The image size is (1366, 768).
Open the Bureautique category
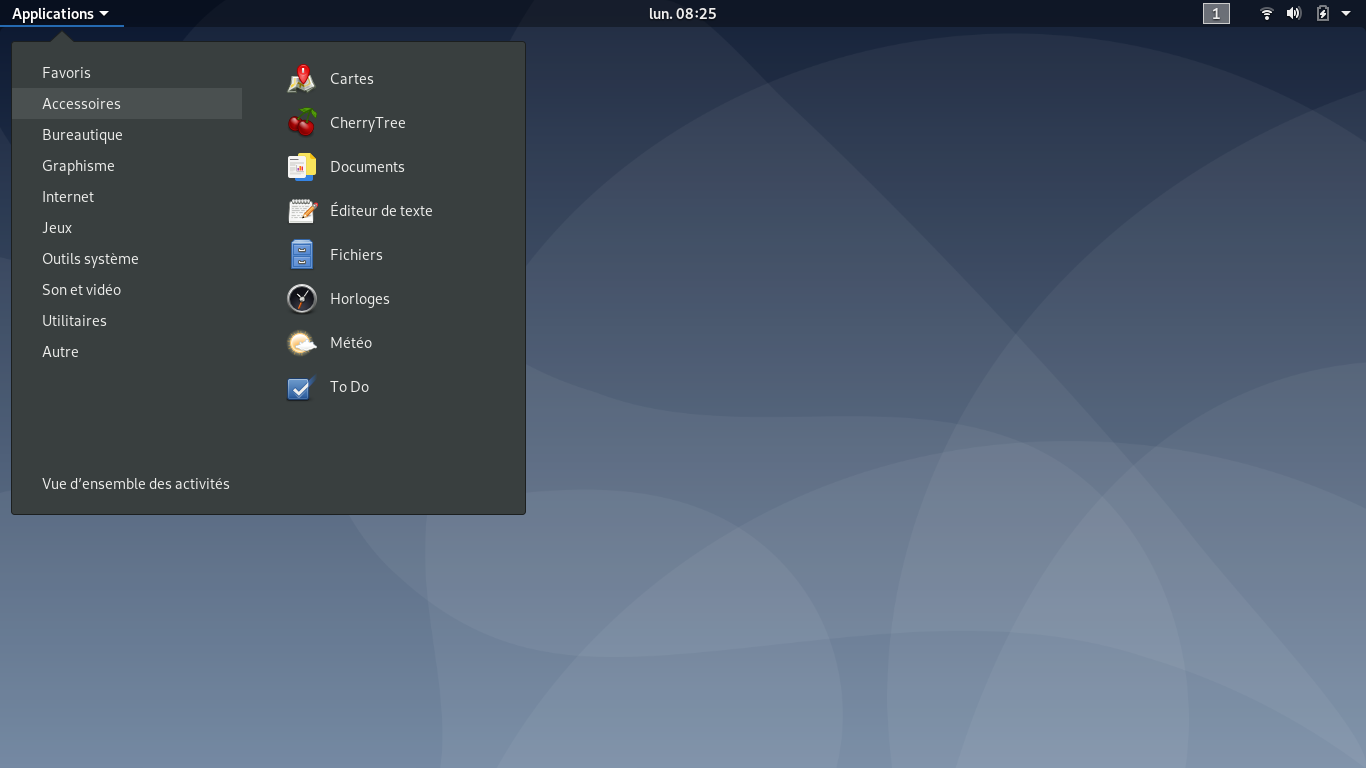[127, 135]
